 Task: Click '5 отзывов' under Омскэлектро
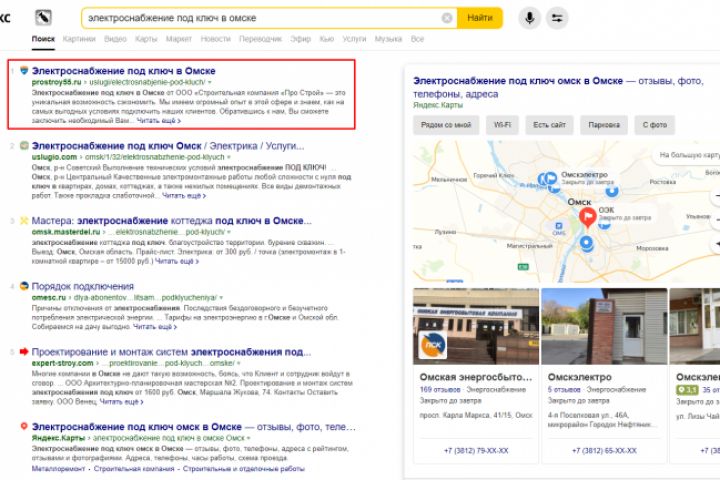point(564,390)
